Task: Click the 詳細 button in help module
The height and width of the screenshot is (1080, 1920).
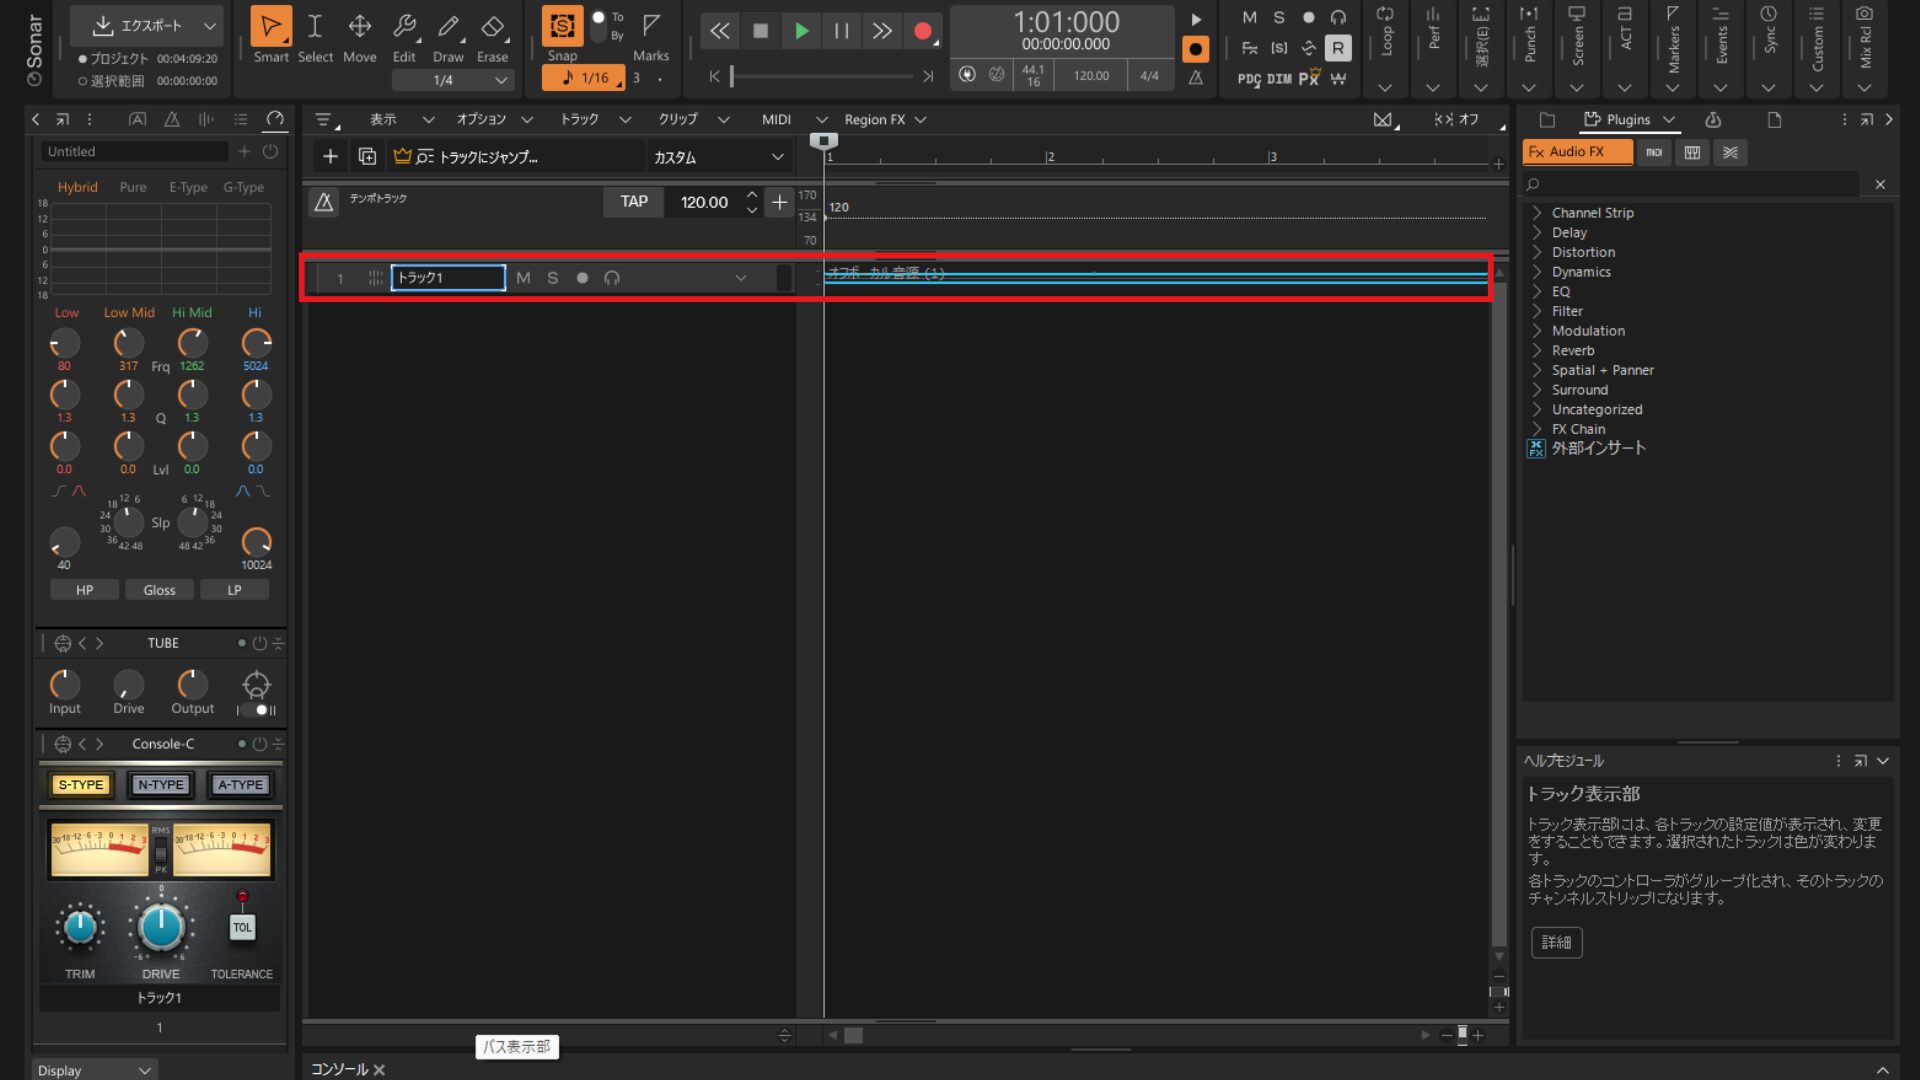Action: click(x=1556, y=942)
